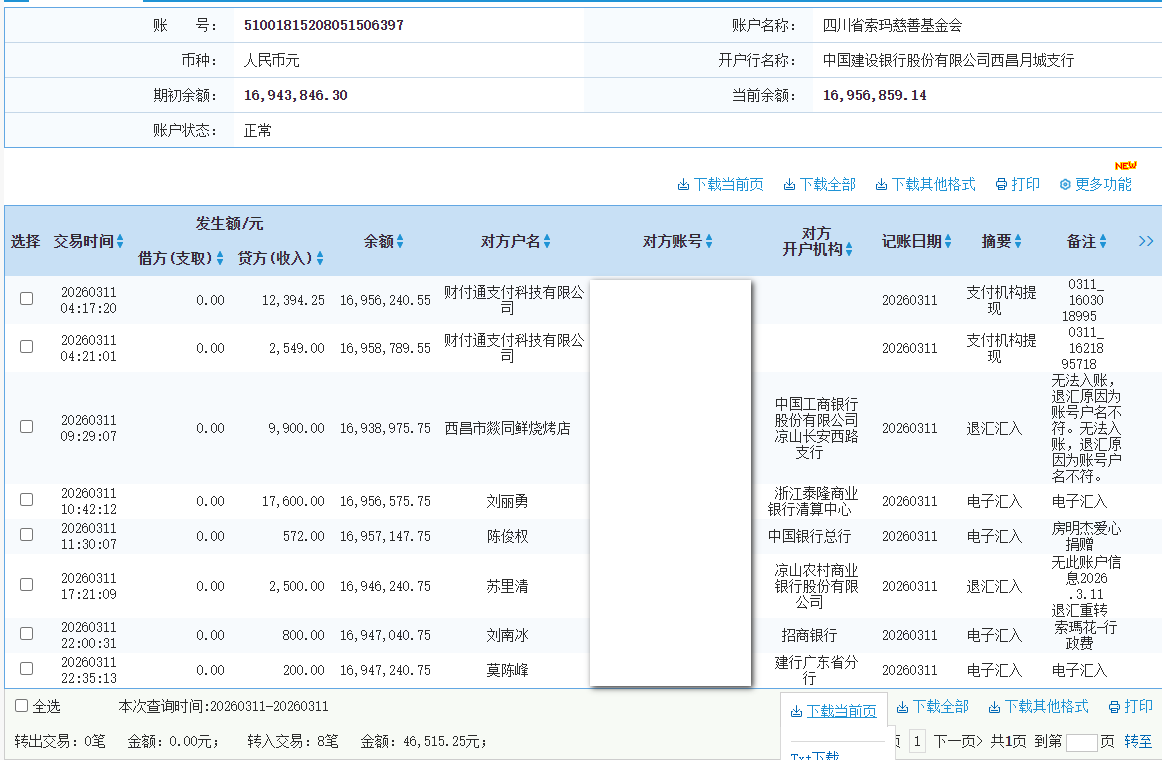Click the download icon beside 下载当前页
The height and width of the screenshot is (760, 1162).
[x=684, y=184]
